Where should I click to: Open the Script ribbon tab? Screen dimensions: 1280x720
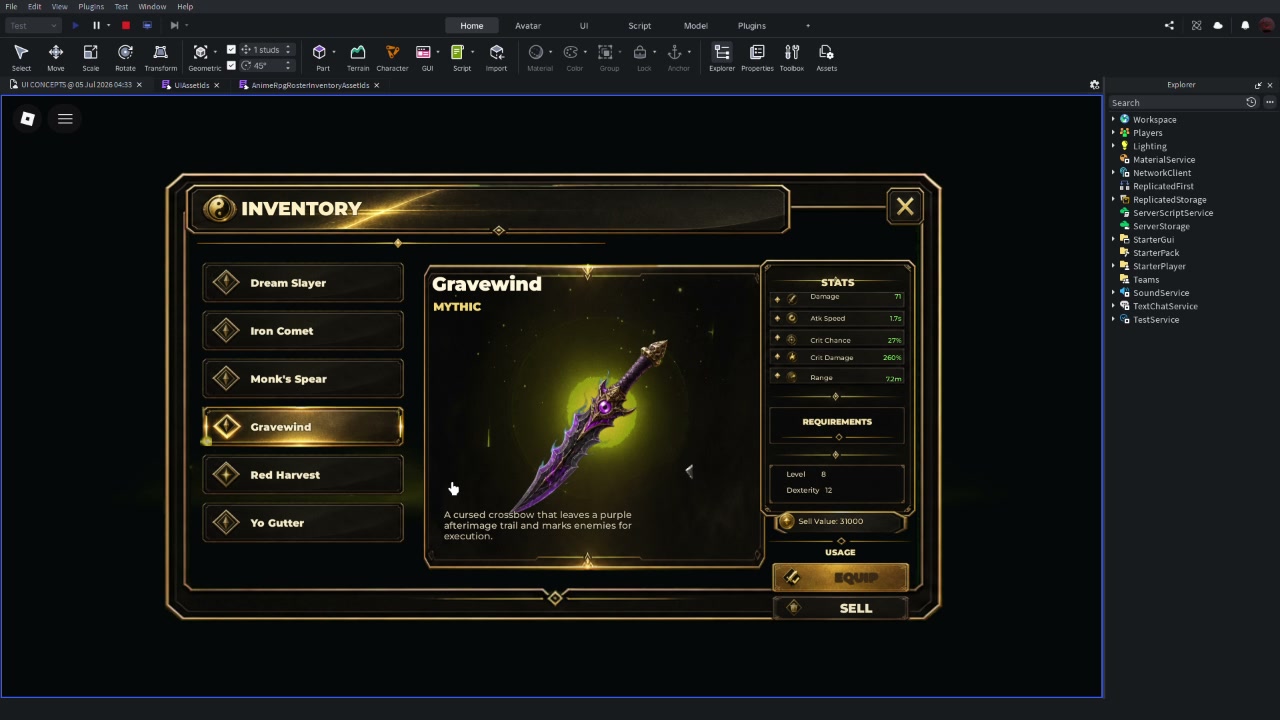639,25
